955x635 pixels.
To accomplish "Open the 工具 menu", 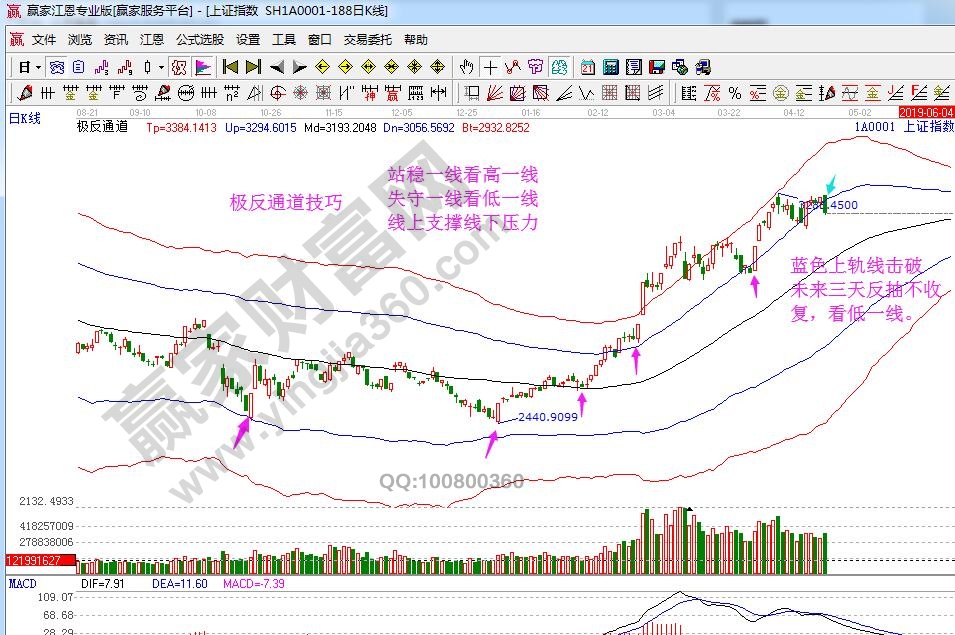I will coord(284,40).
